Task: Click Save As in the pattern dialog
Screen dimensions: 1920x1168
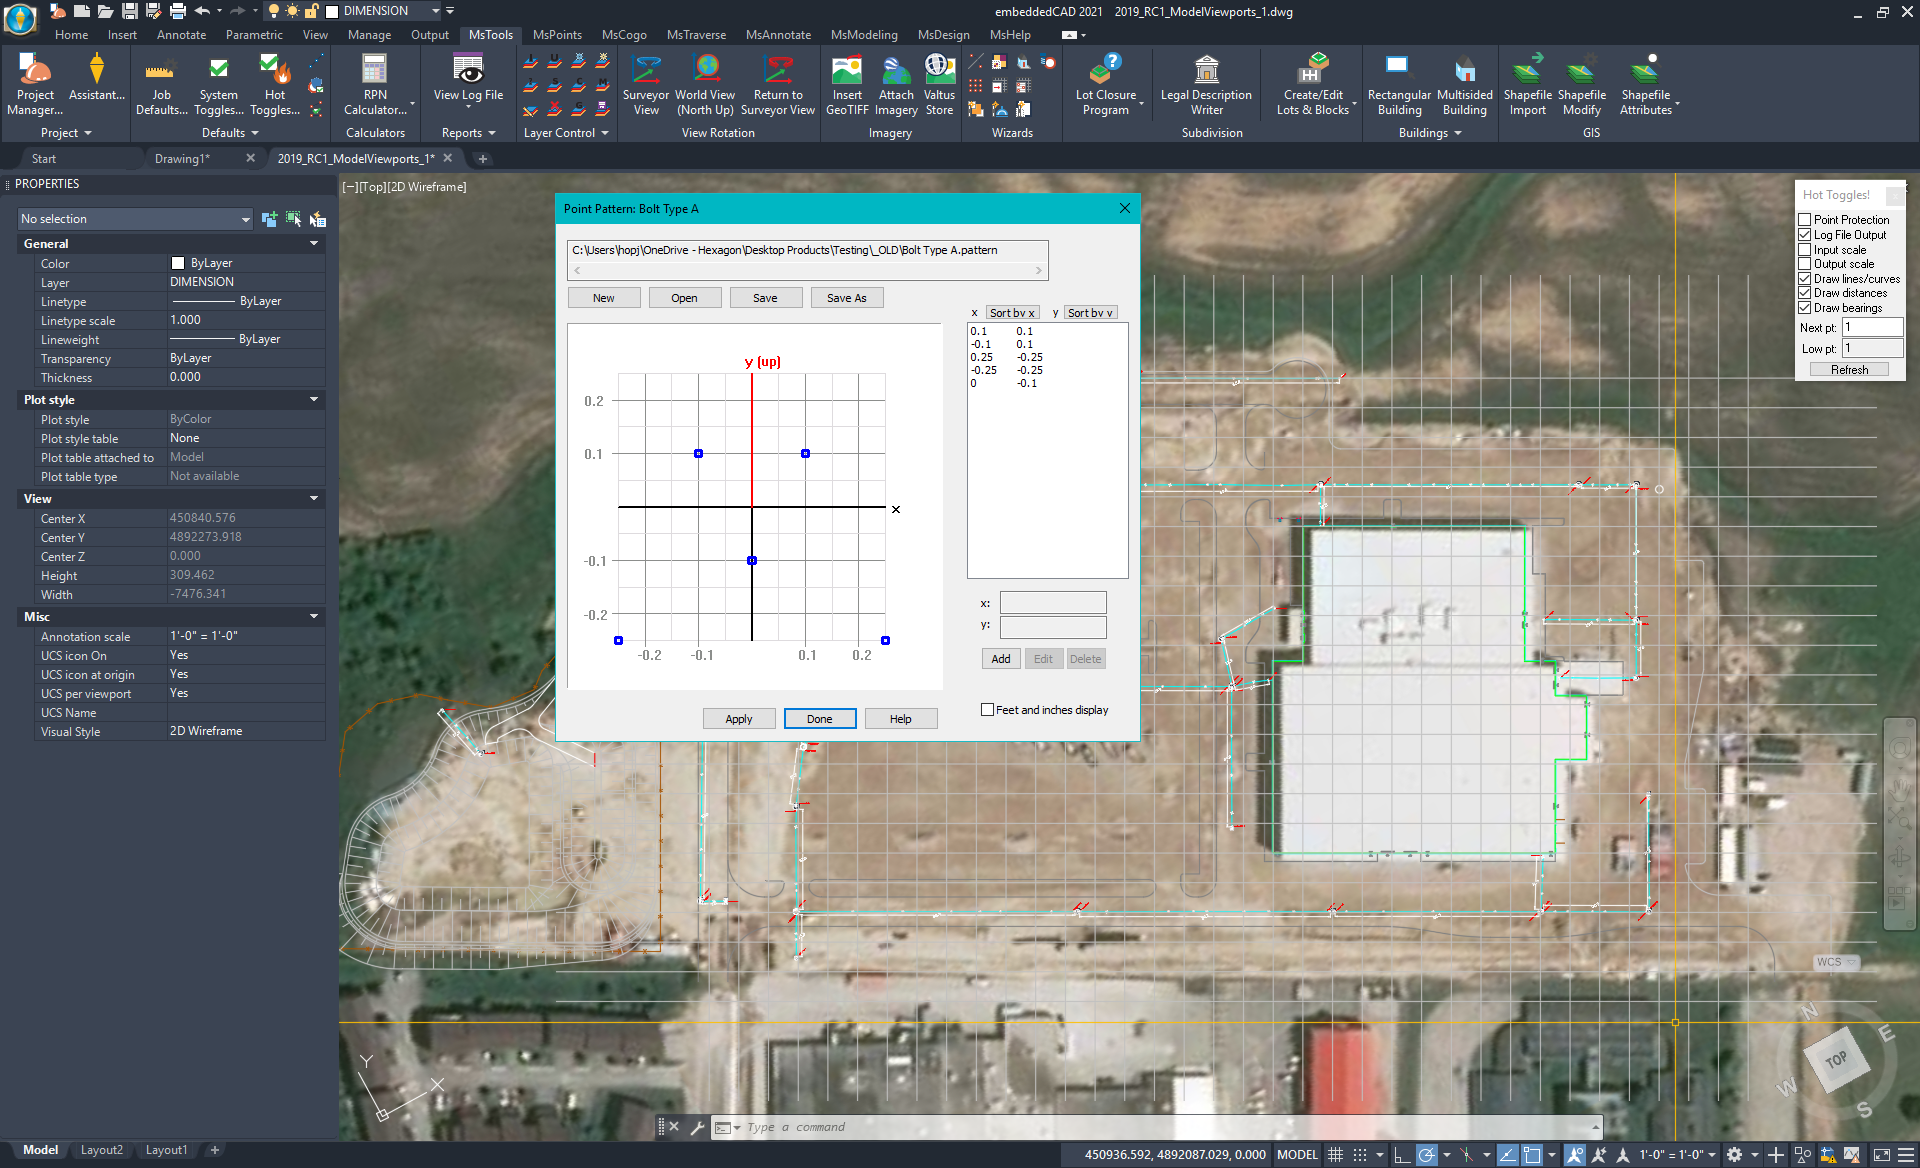Action: coord(846,297)
